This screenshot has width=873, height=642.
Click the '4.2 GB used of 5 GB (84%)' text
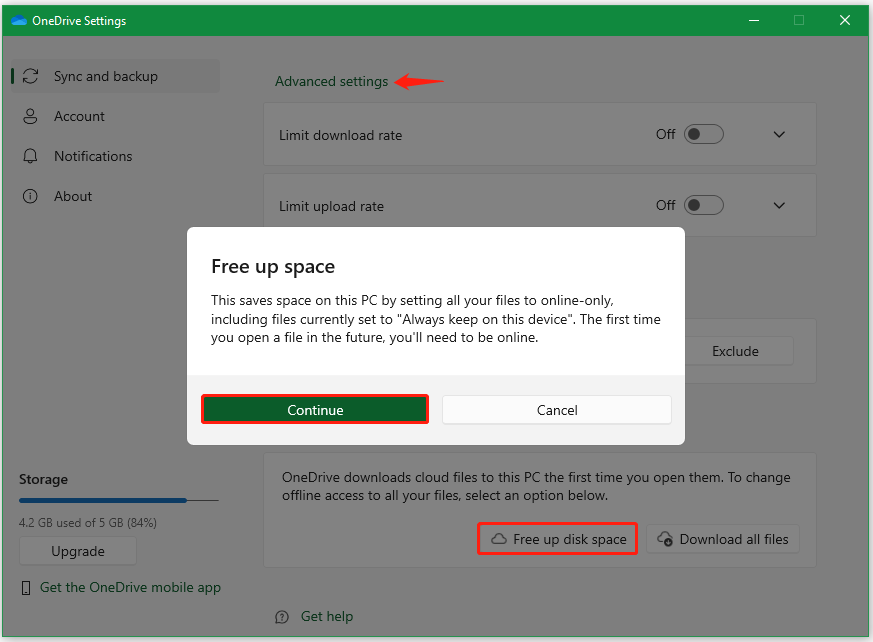coord(88,523)
